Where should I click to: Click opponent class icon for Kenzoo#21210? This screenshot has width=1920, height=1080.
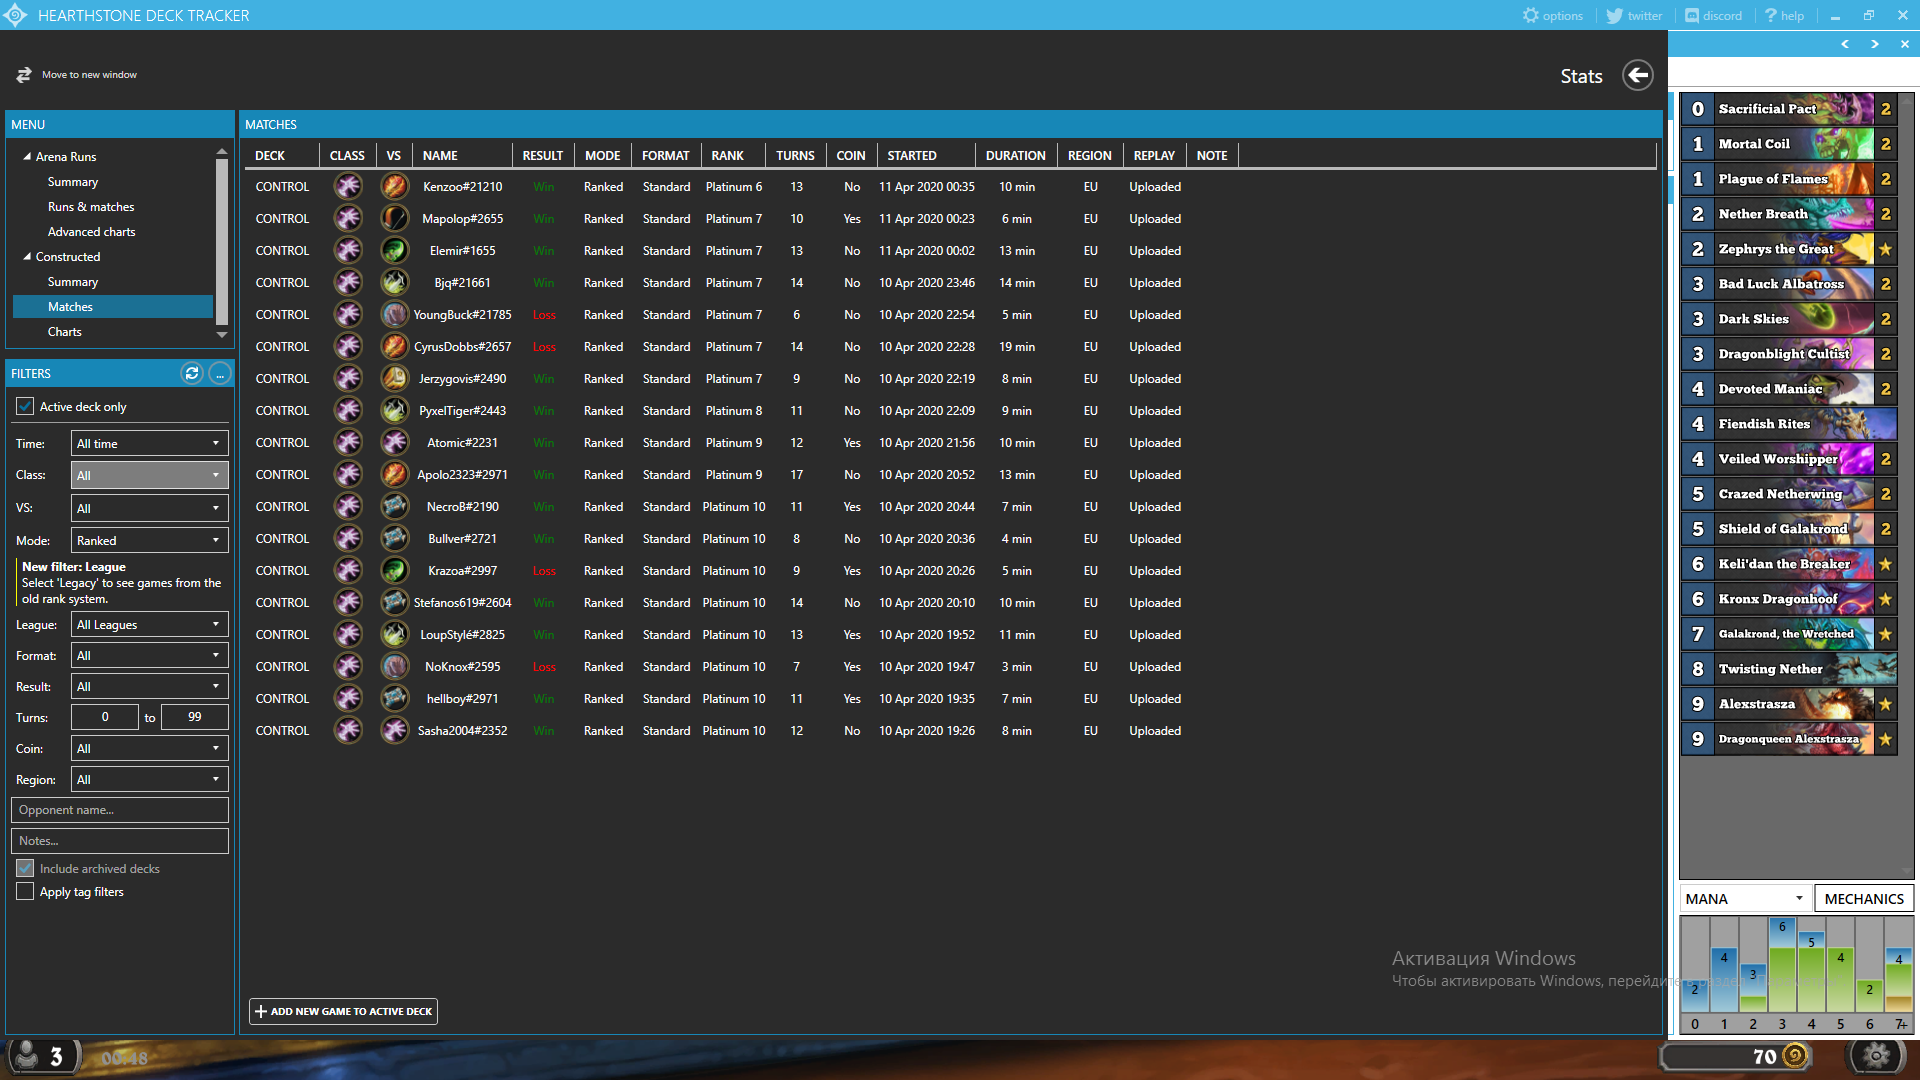(x=394, y=186)
